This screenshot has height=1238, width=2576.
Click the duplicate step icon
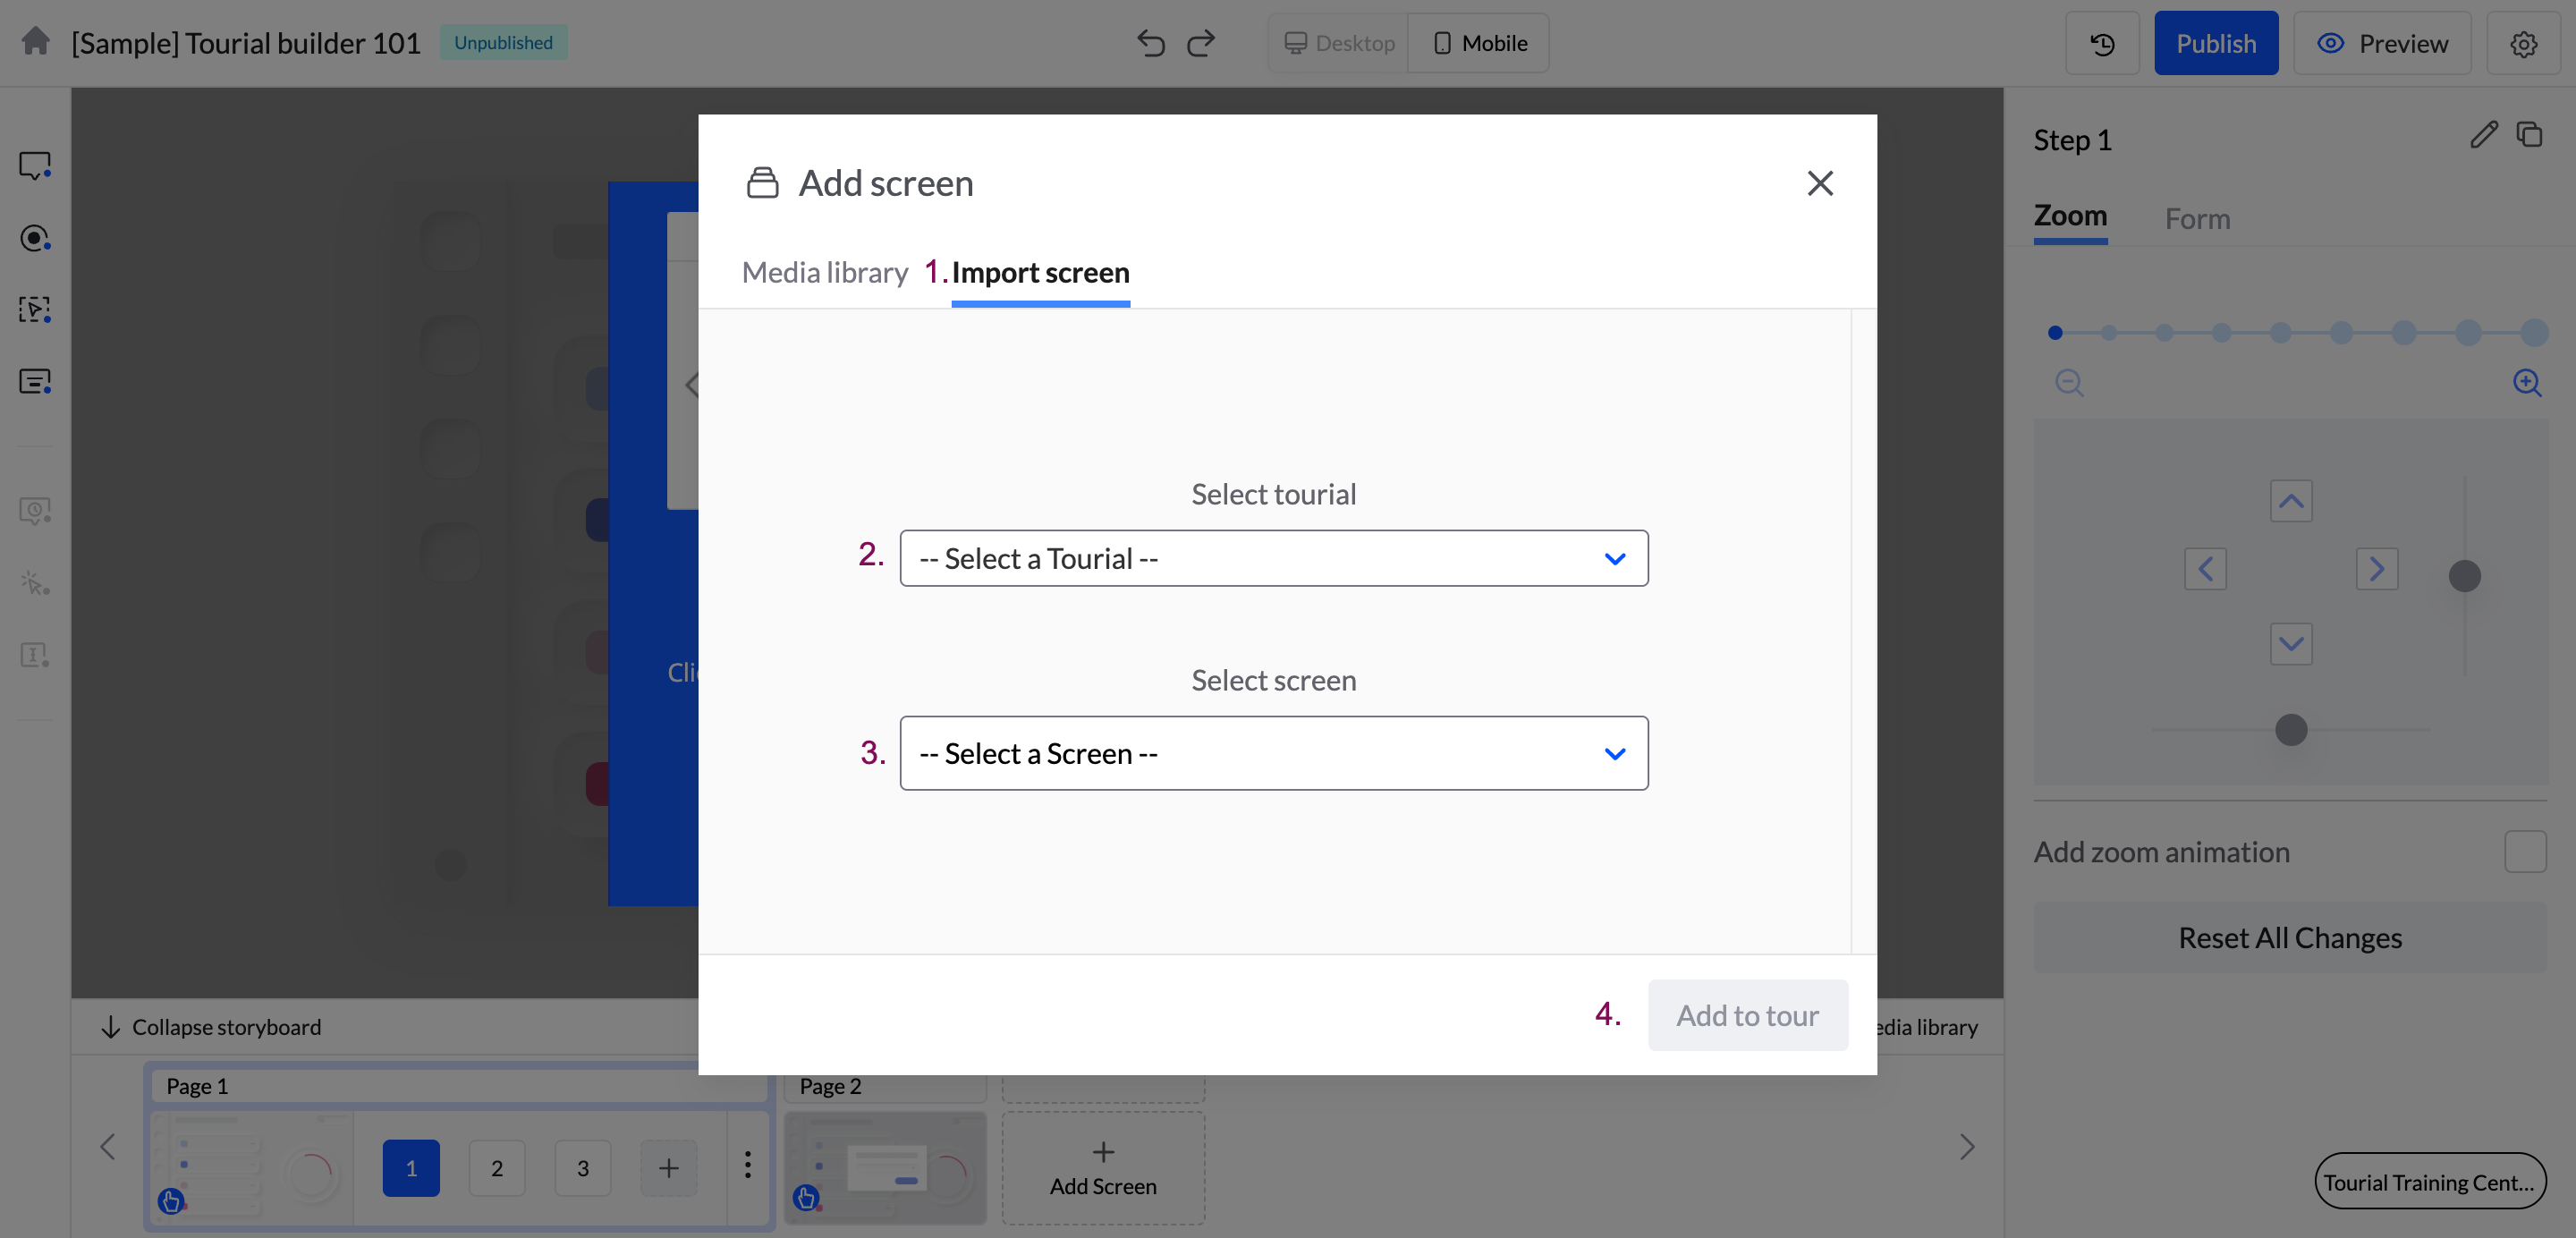(2530, 135)
